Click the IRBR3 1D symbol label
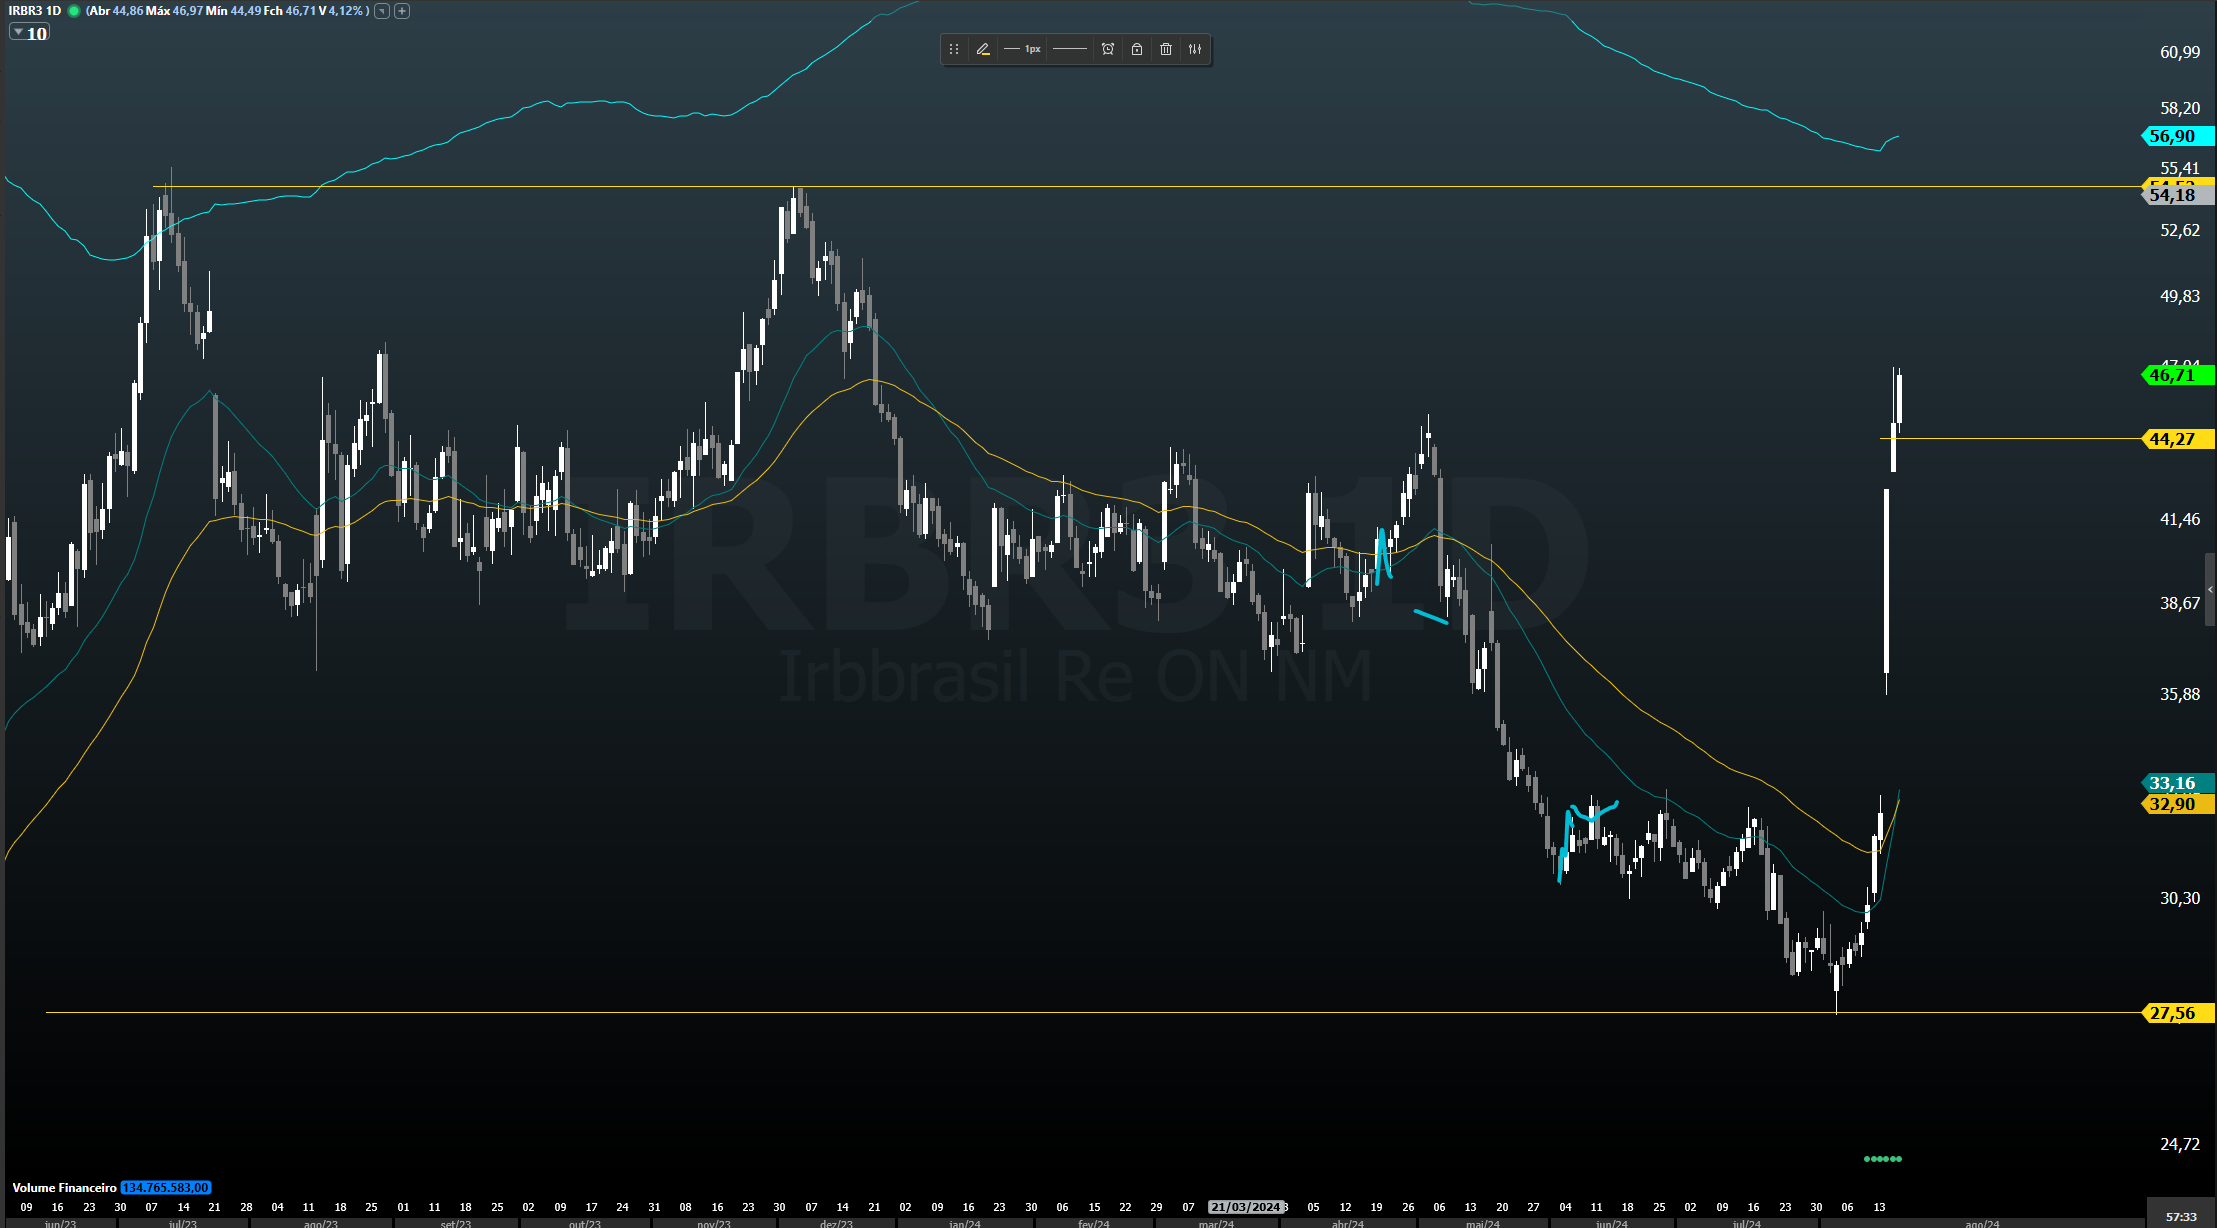 click(36, 11)
